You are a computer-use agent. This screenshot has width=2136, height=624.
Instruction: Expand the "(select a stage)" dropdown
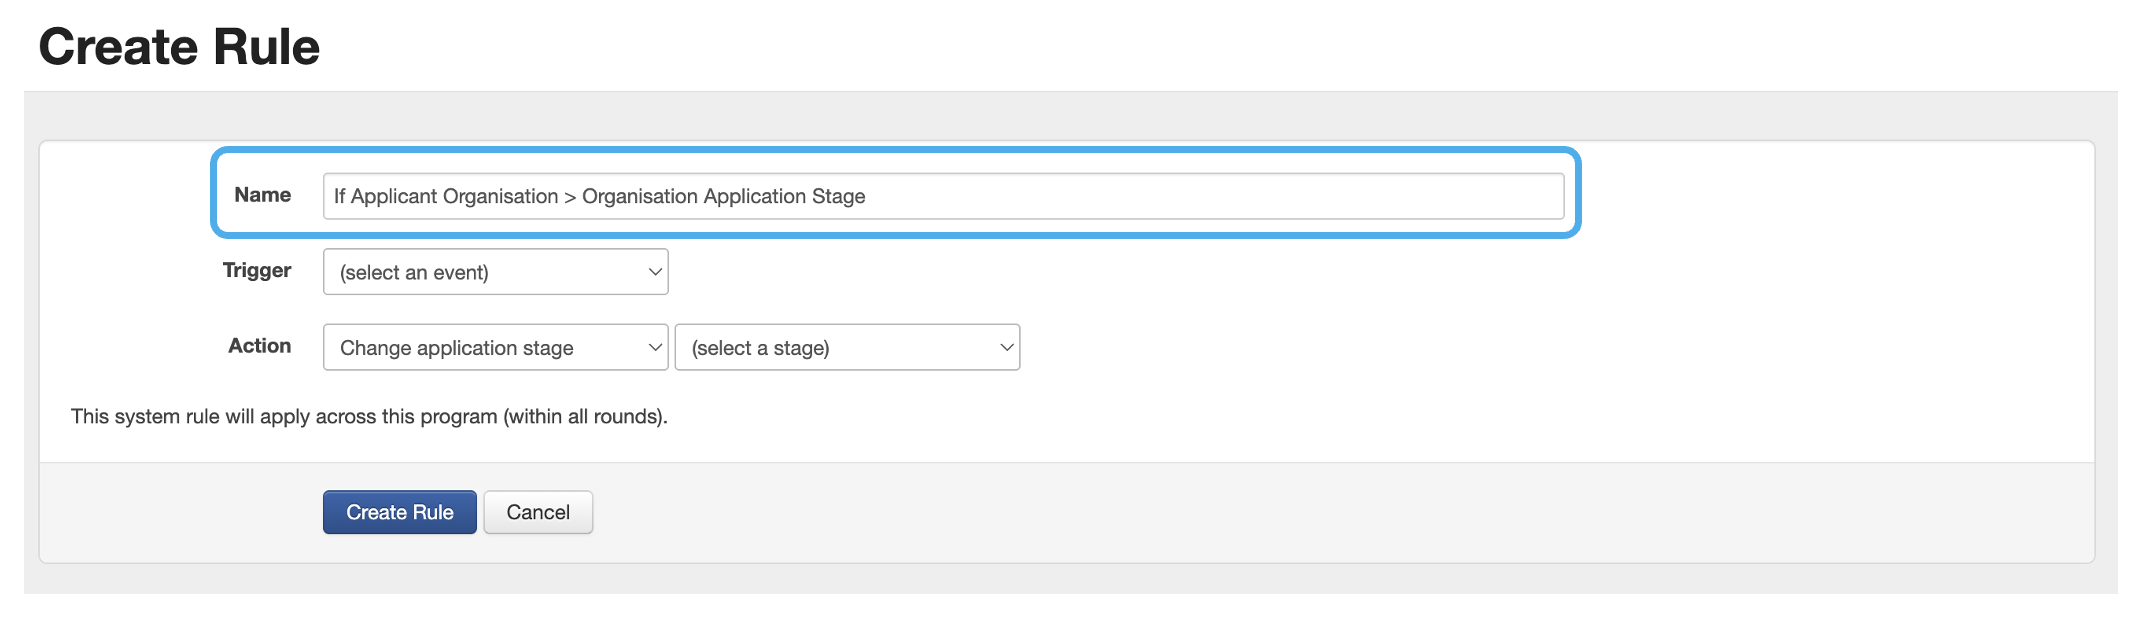tap(847, 348)
